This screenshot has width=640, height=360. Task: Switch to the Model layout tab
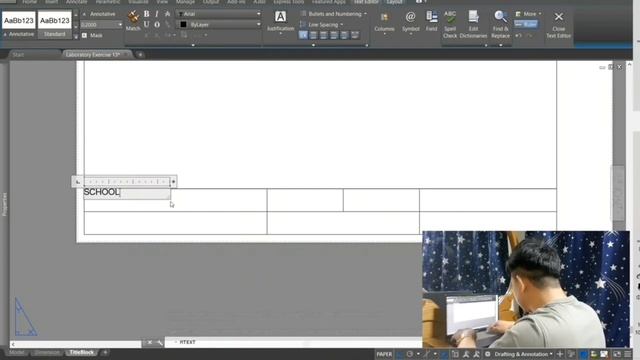click(x=17, y=353)
